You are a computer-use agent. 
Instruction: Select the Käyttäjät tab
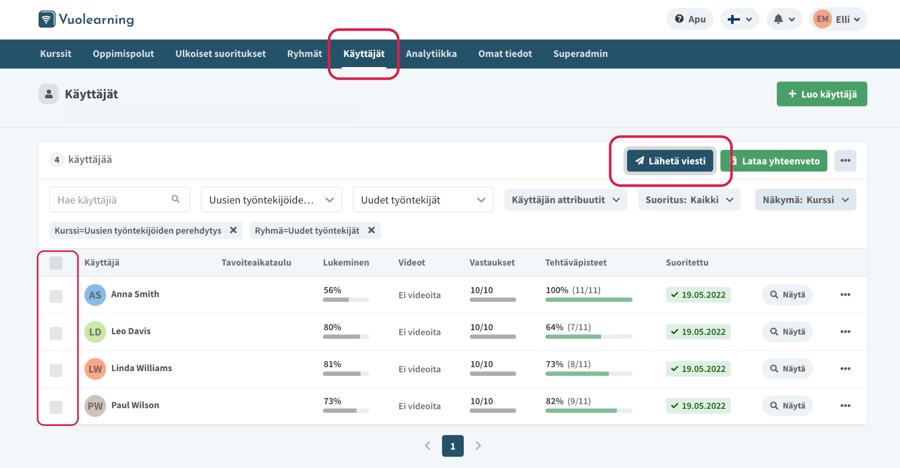coord(364,54)
